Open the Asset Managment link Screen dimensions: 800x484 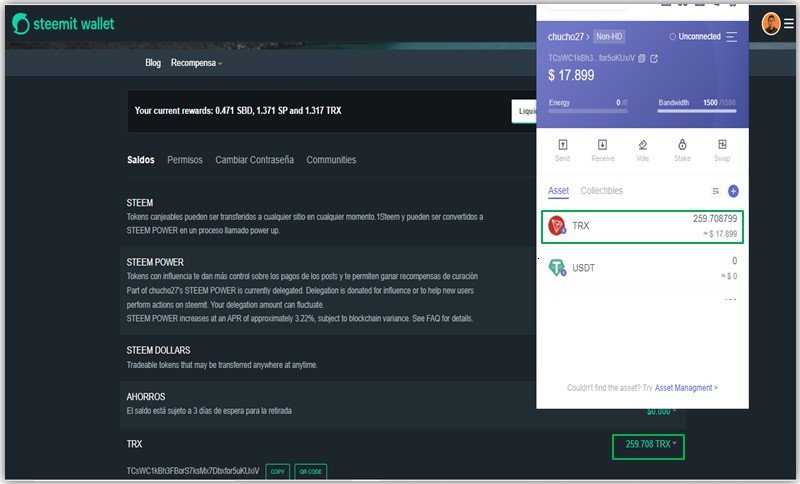click(x=686, y=388)
